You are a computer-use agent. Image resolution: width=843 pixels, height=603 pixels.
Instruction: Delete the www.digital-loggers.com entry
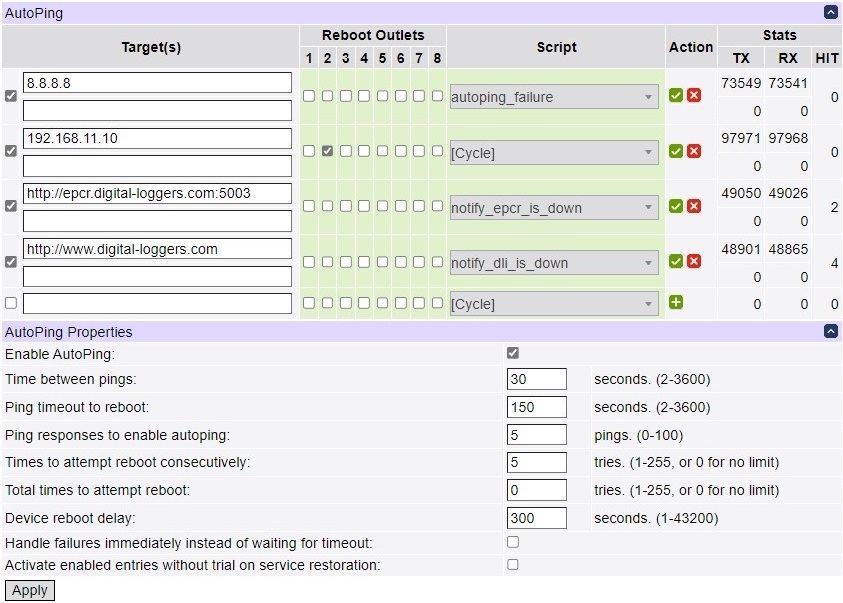pos(694,261)
